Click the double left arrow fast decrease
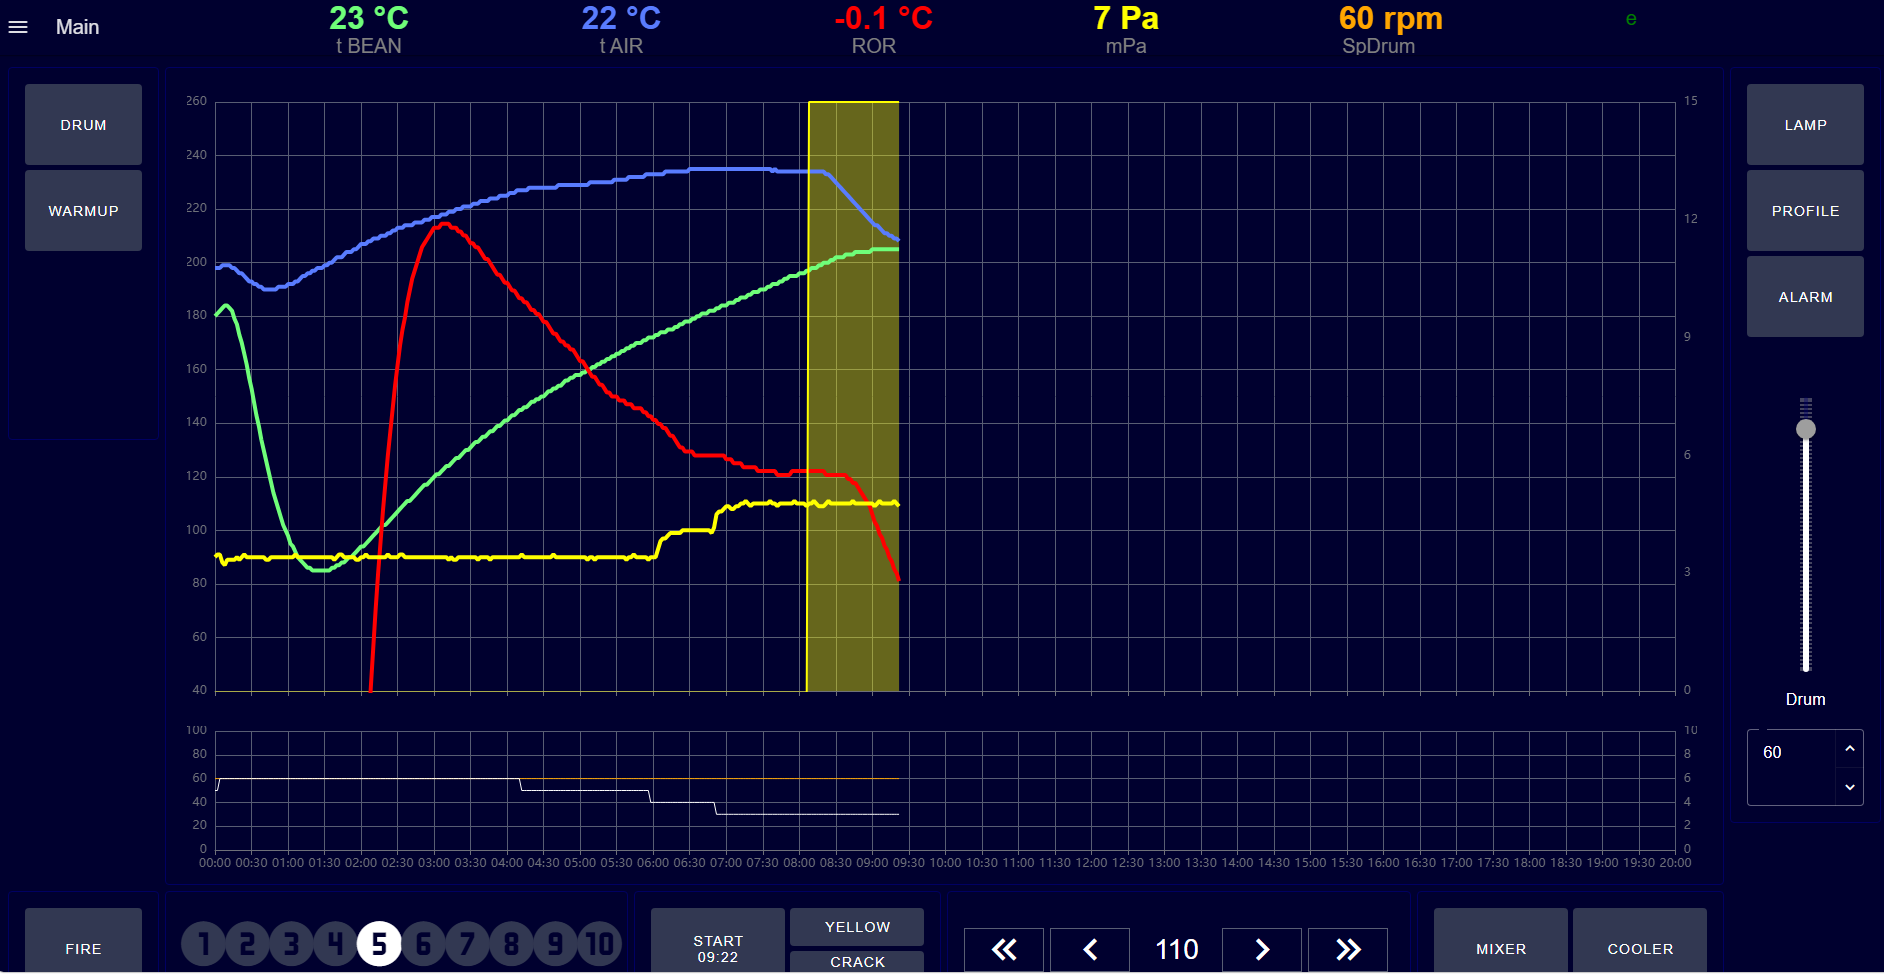The width and height of the screenshot is (1884, 976). click(x=1004, y=949)
